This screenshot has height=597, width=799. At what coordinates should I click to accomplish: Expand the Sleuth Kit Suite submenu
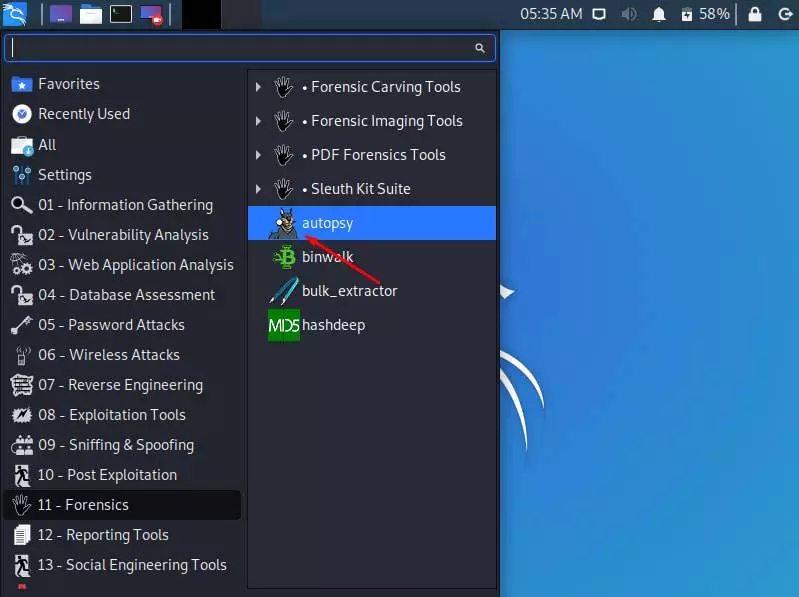(x=258, y=189)
